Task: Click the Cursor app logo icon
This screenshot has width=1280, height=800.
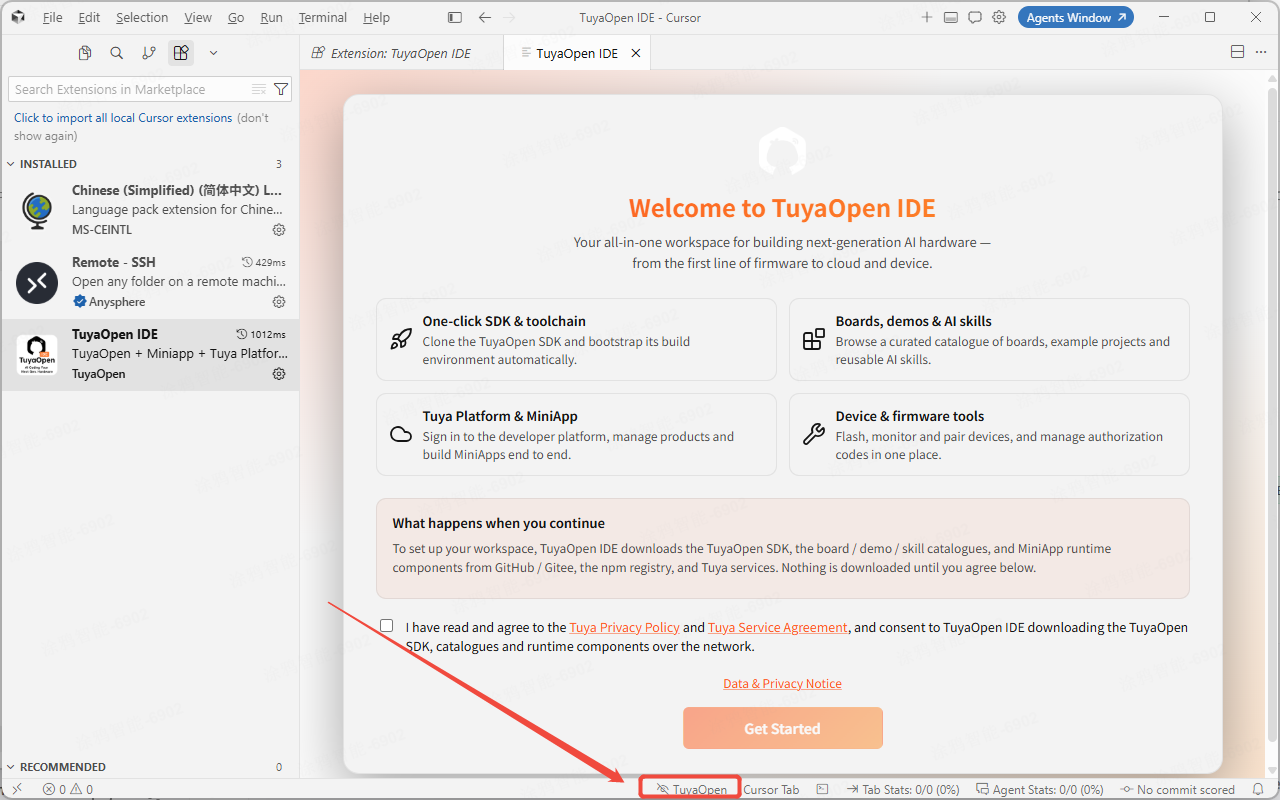Action: click(18, 18)
